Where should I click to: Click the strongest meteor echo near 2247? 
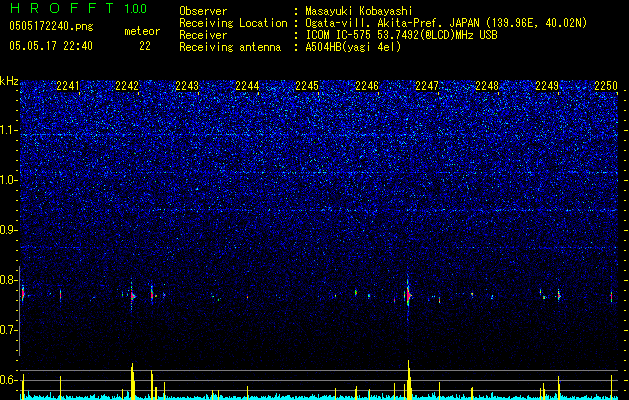(408, 295)
